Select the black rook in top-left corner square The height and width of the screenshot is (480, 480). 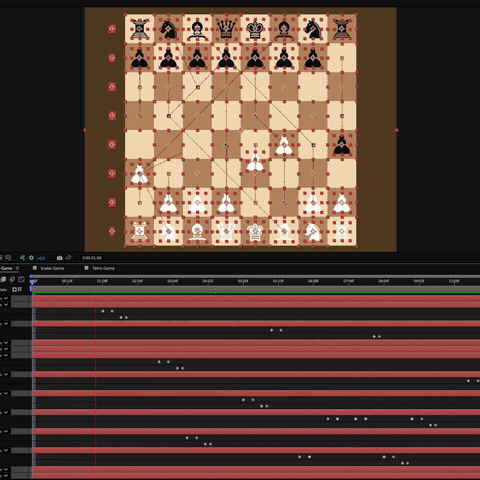(139, 29)
